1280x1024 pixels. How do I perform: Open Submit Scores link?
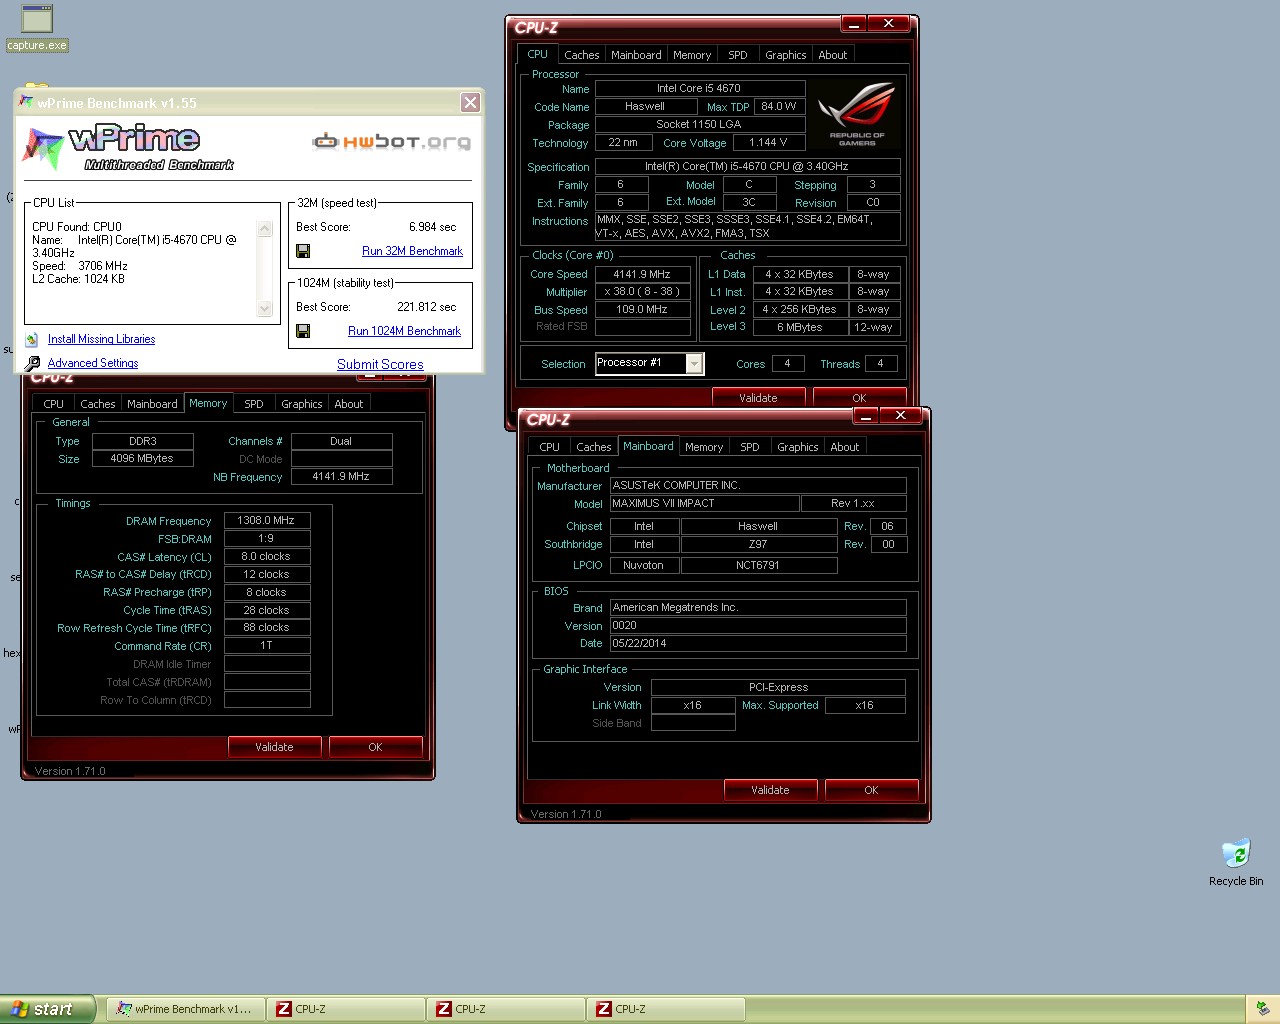pos(380,364)
